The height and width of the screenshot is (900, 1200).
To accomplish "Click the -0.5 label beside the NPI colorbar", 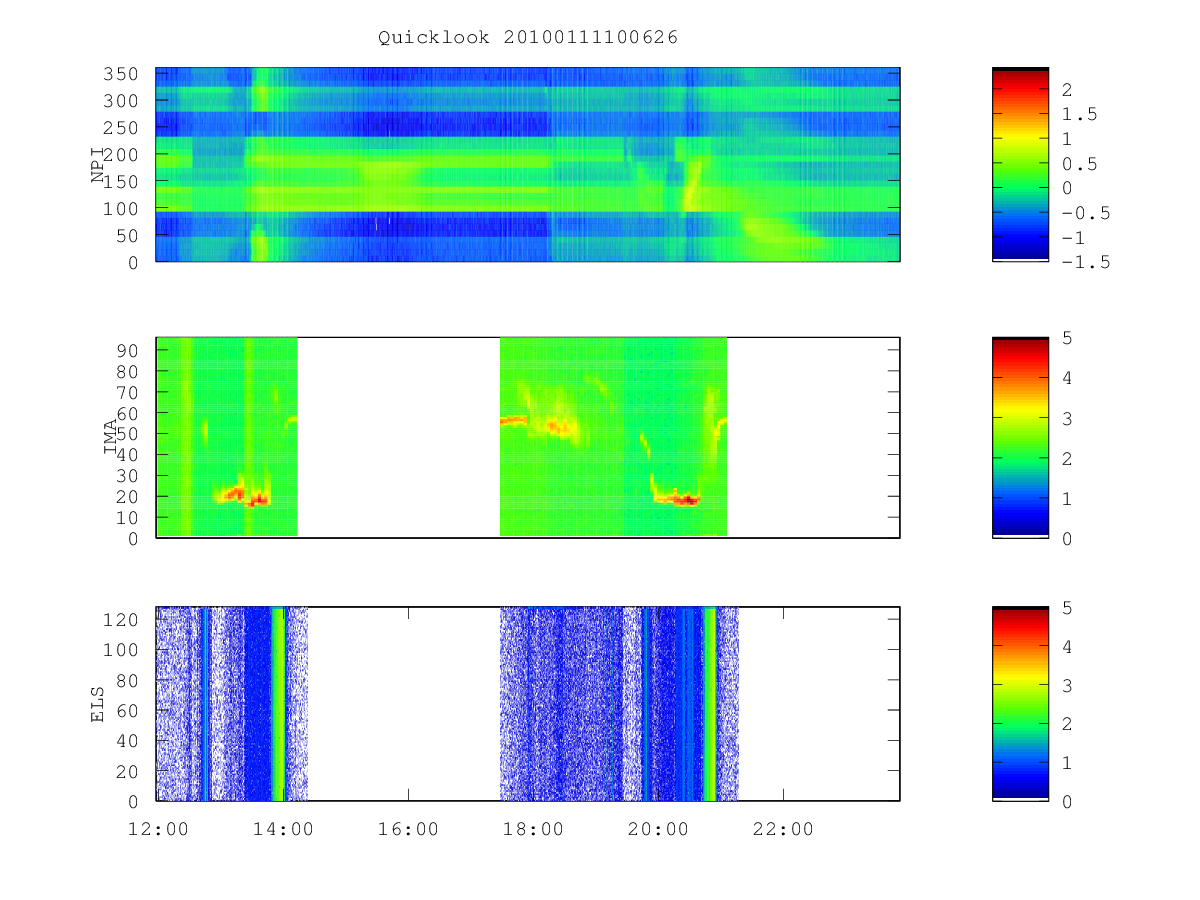I will click(1084, 213).
